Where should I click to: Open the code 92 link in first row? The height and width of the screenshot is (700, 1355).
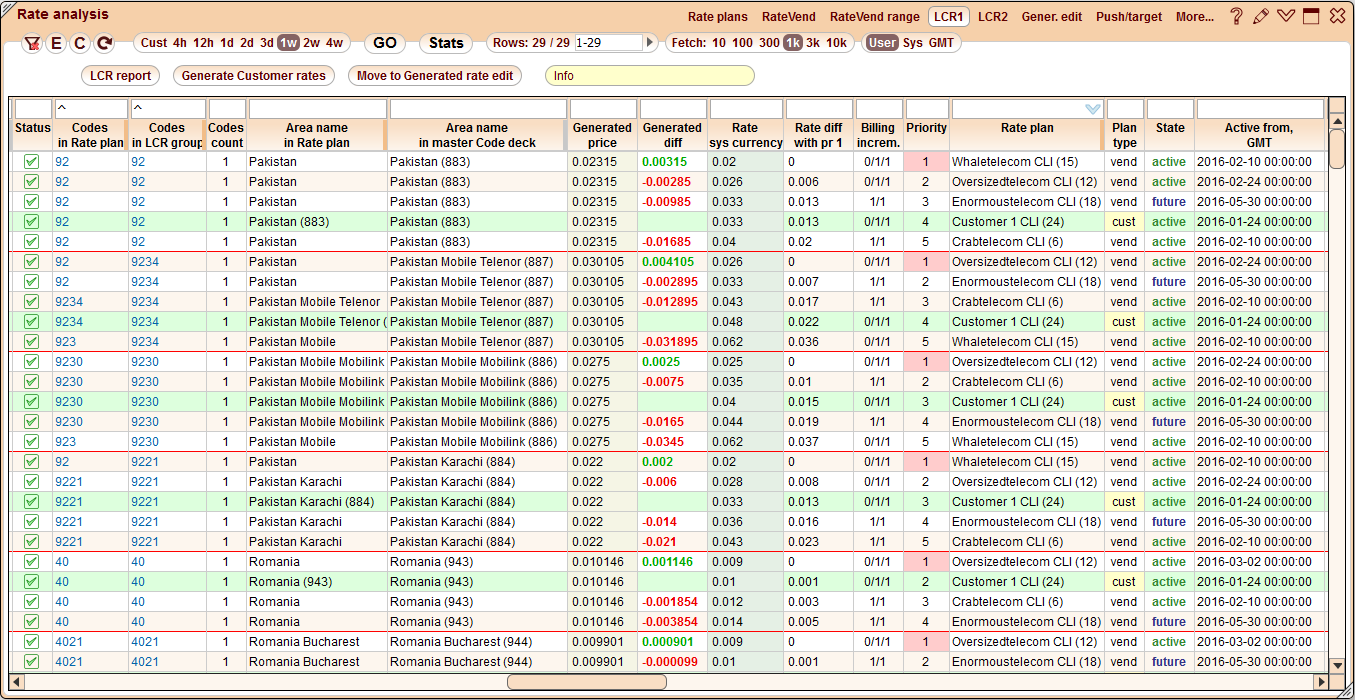tap(62, 161)
